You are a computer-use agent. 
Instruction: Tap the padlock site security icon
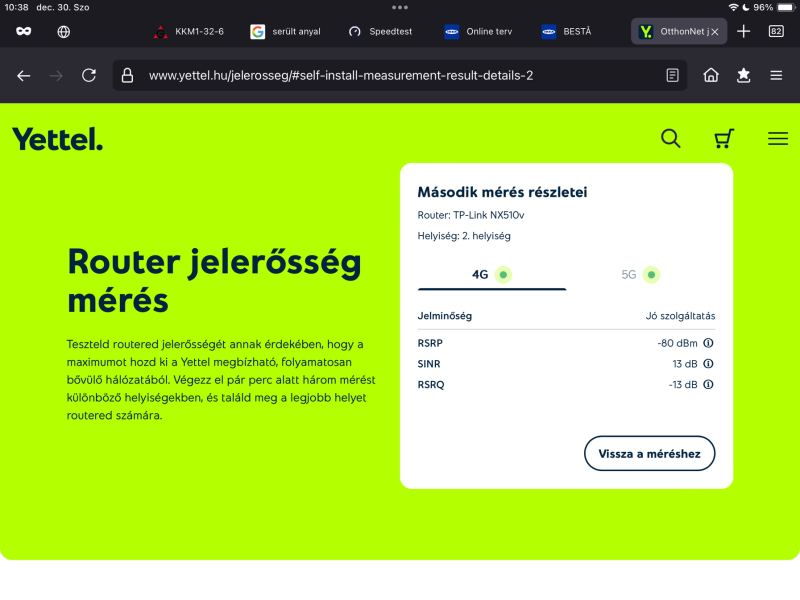[x=127, y=76]
